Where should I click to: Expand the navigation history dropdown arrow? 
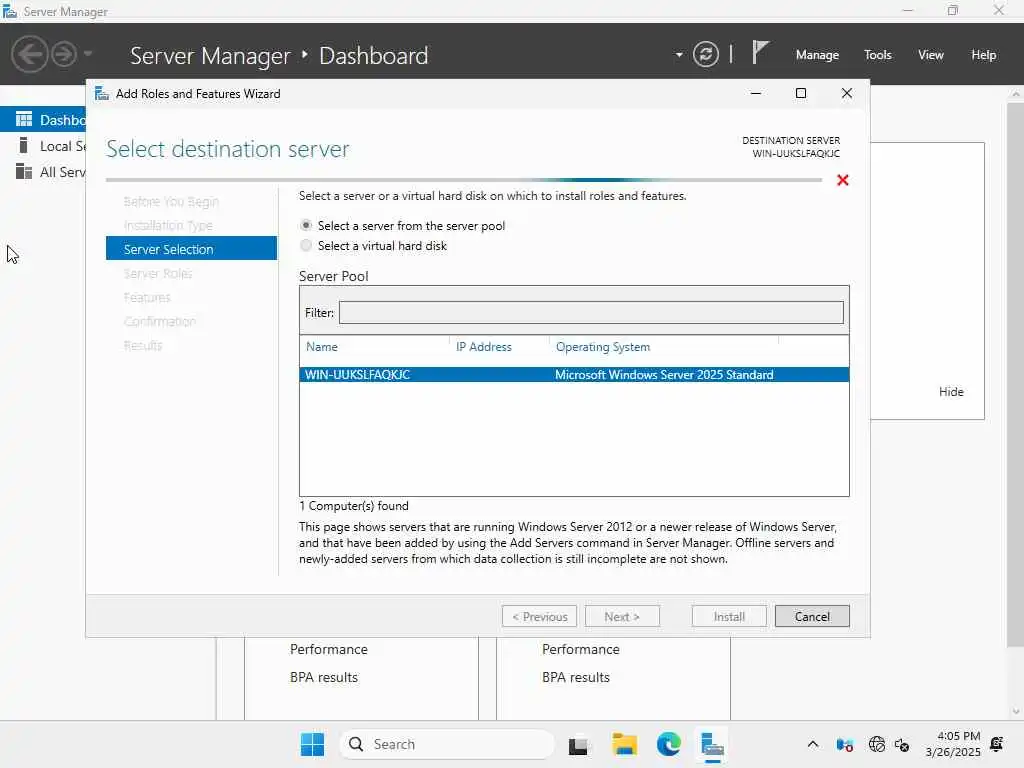pos(88,54)
